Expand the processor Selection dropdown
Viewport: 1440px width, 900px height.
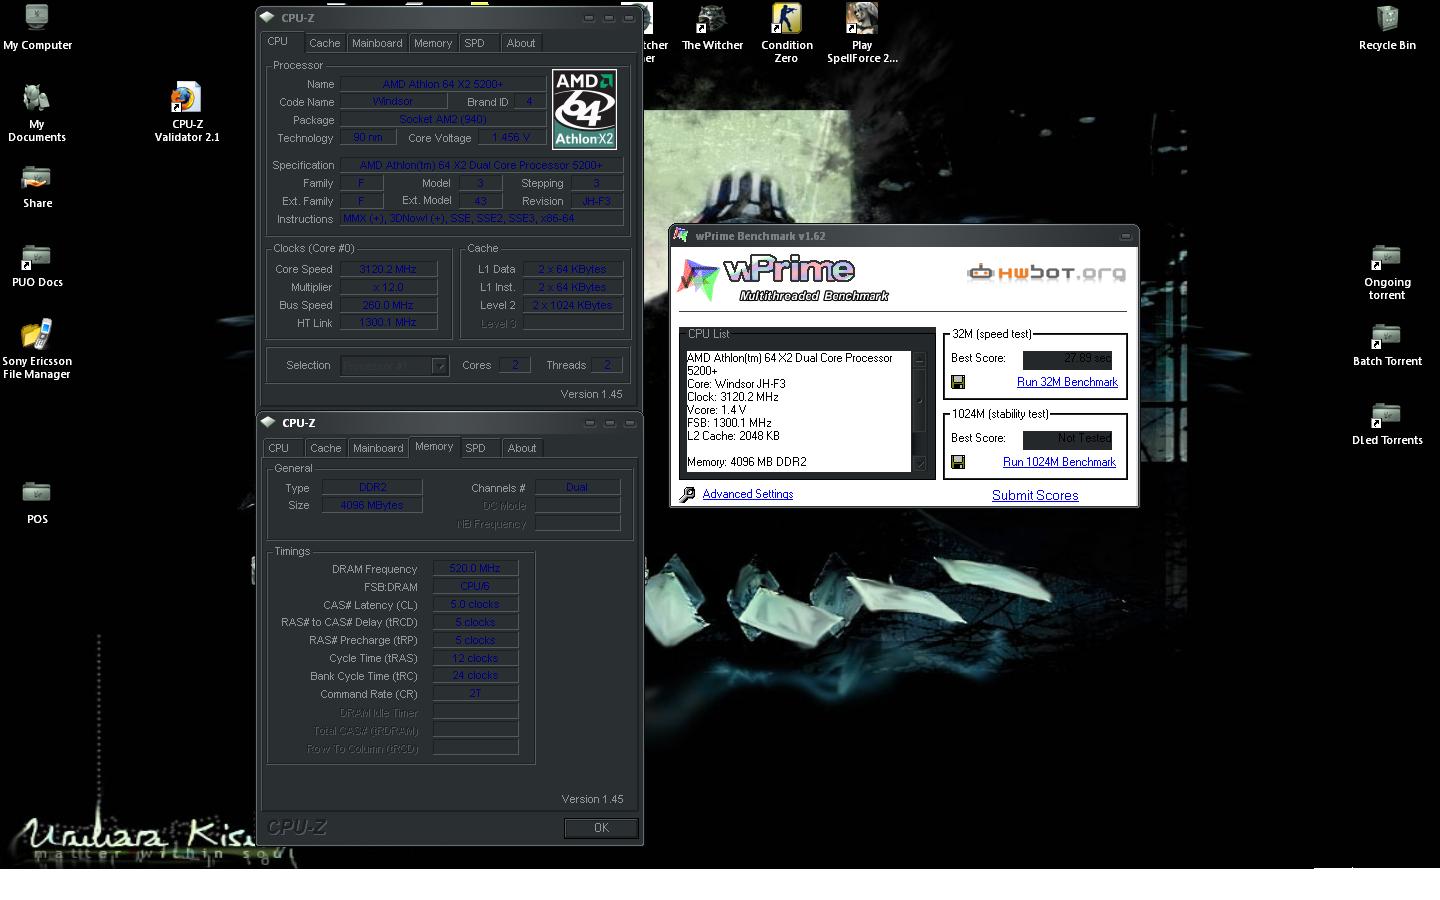point(439,366)
